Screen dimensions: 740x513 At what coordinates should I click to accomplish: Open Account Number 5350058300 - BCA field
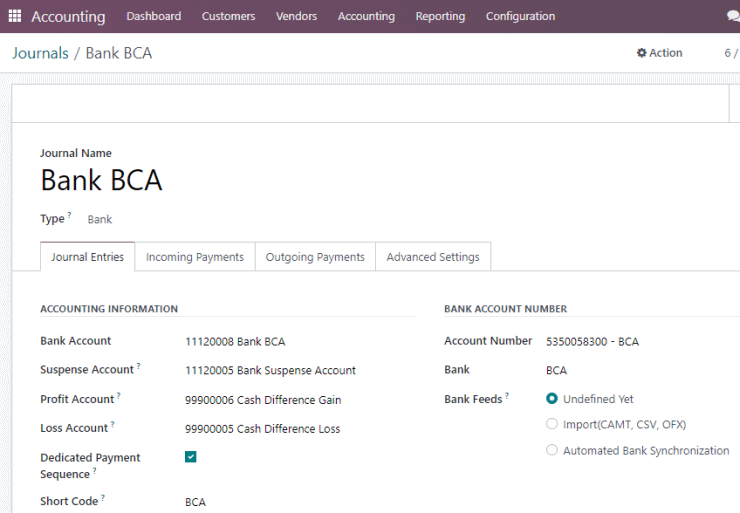pos(592,342)
